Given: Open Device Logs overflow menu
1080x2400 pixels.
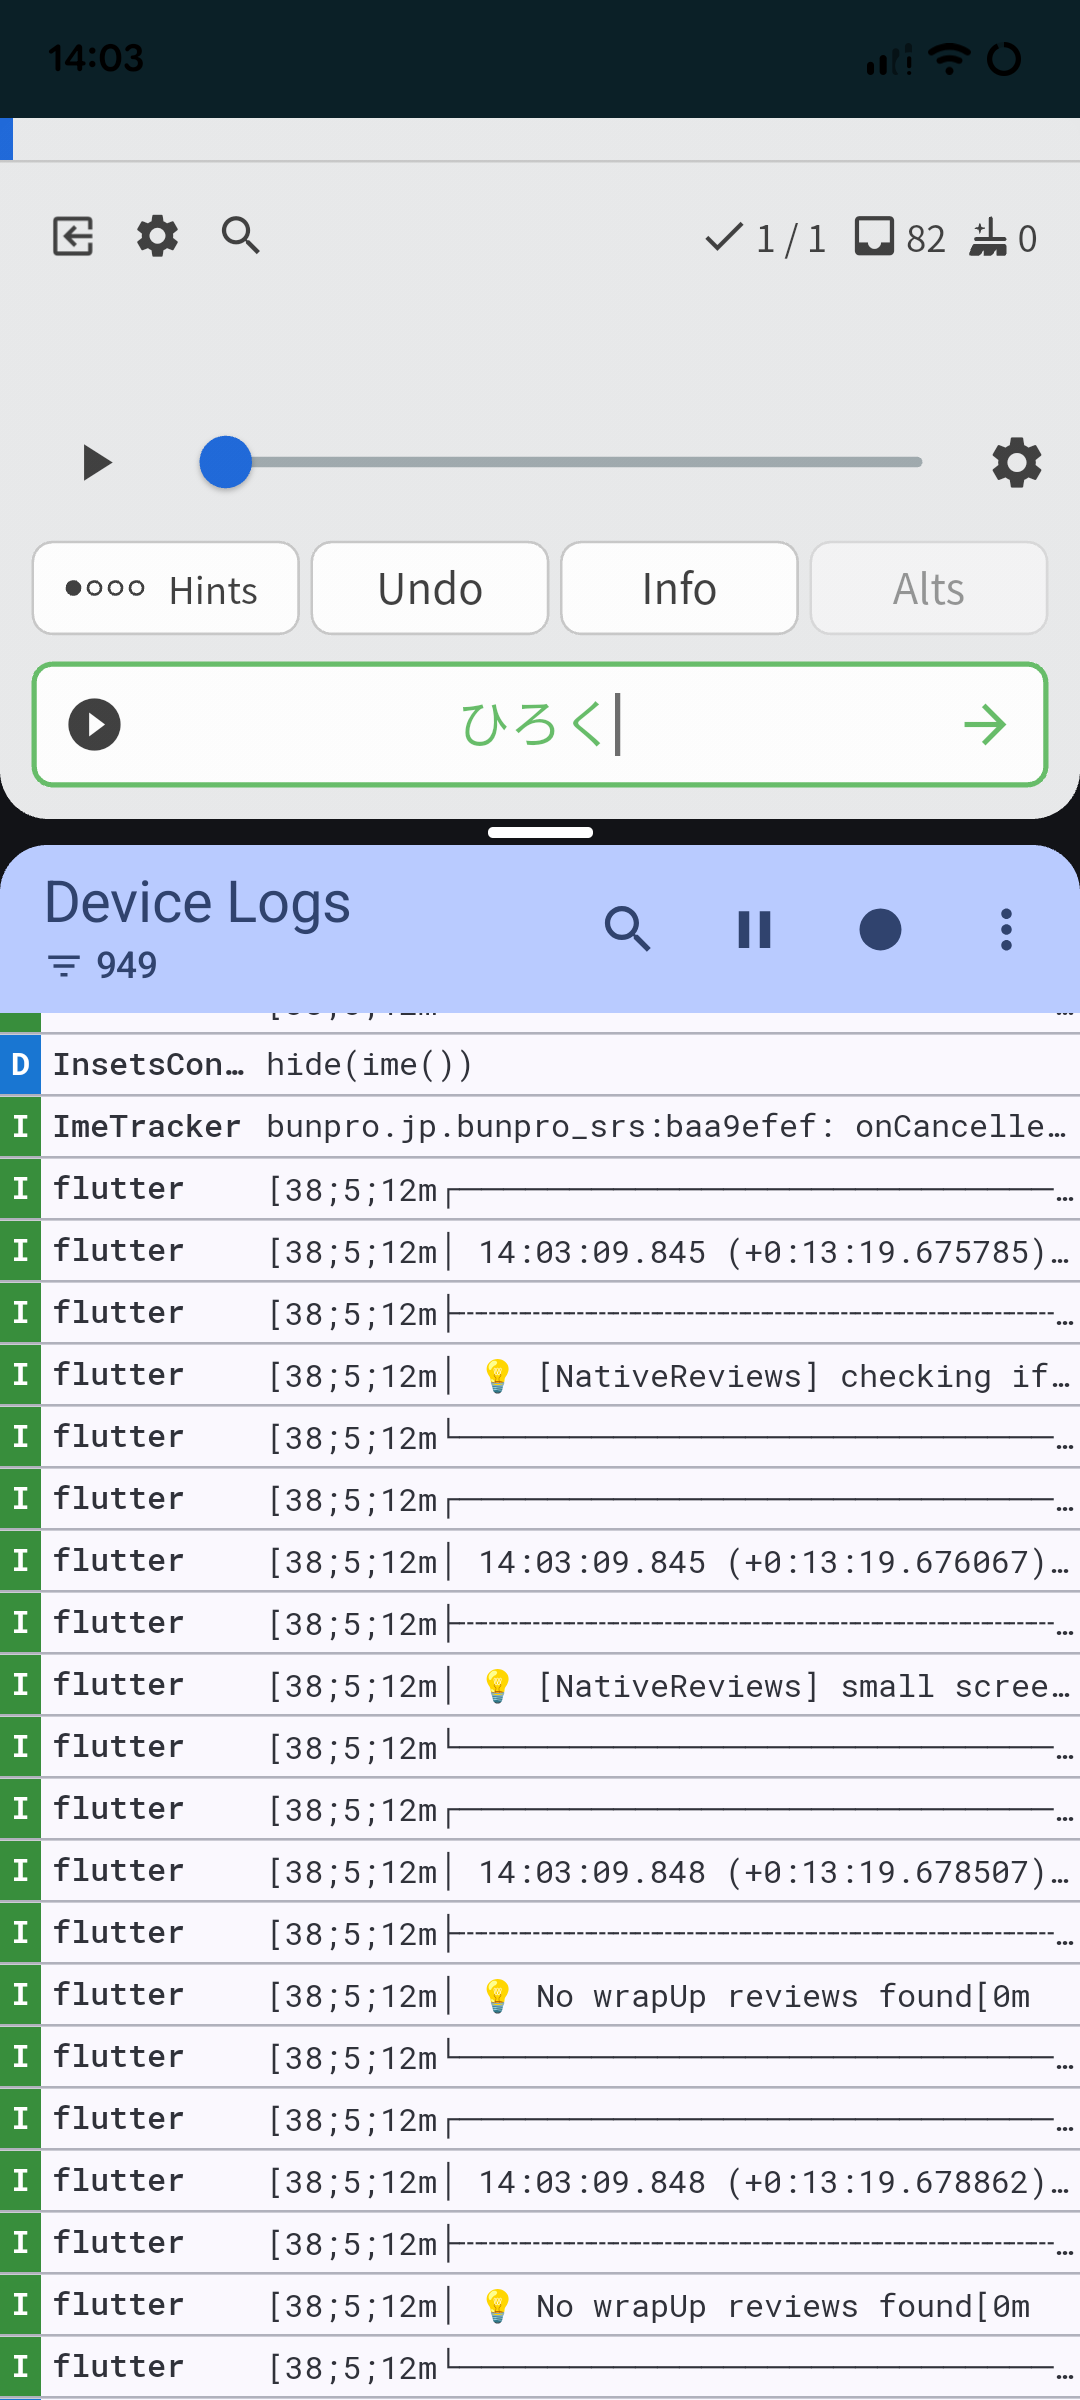Looking at the screenshot, I should pyautogui.click(x=1006, y=930).
